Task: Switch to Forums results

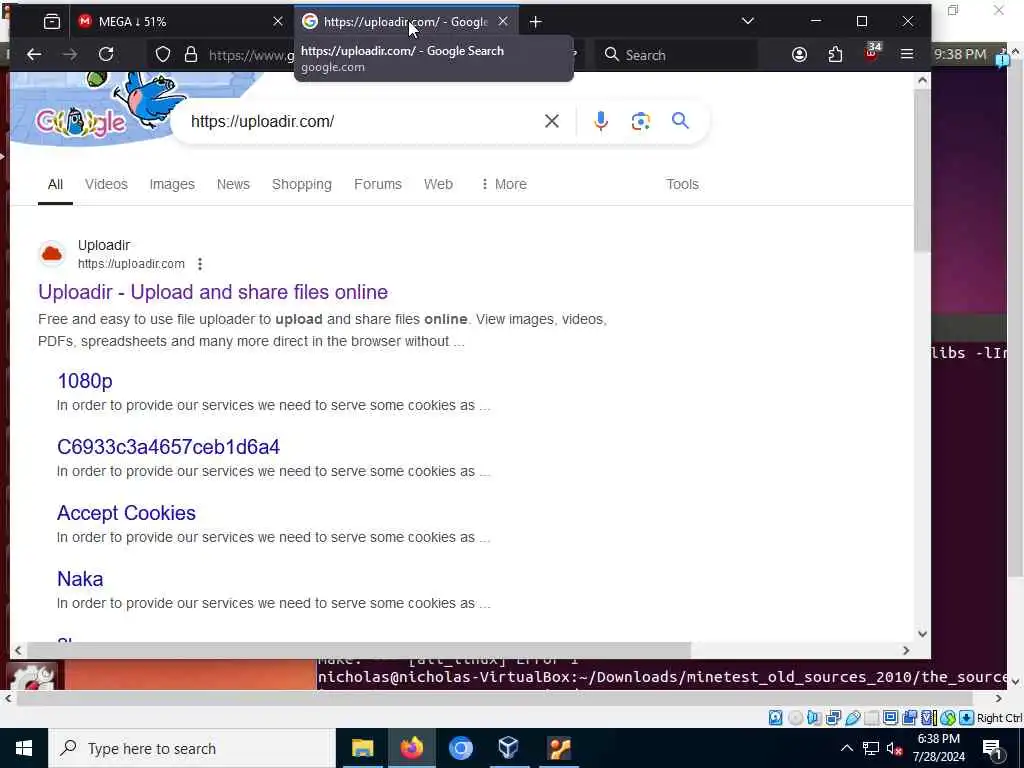Action: (378, 184)
